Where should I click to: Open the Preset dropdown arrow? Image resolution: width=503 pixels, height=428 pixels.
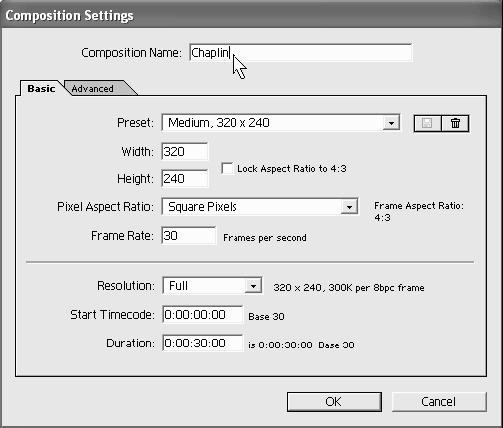coord(391,123)
